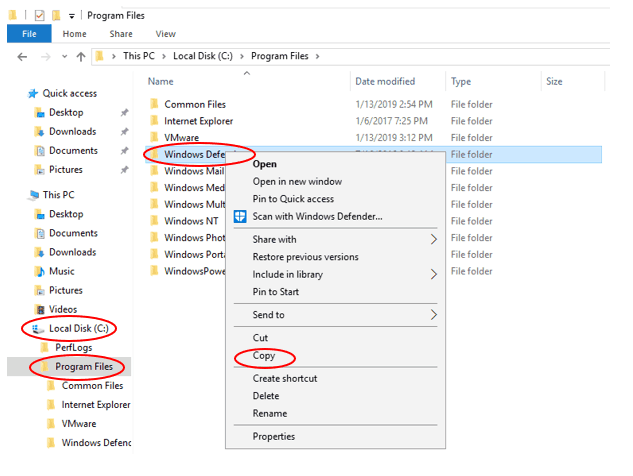Click the Windows Defender shield icon in context menu

pos(240,216)
